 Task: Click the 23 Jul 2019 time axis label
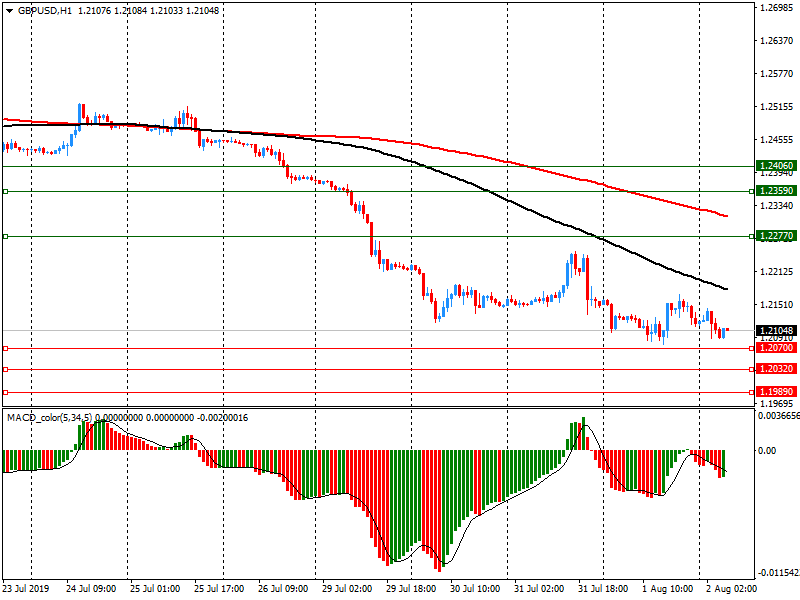26,589
